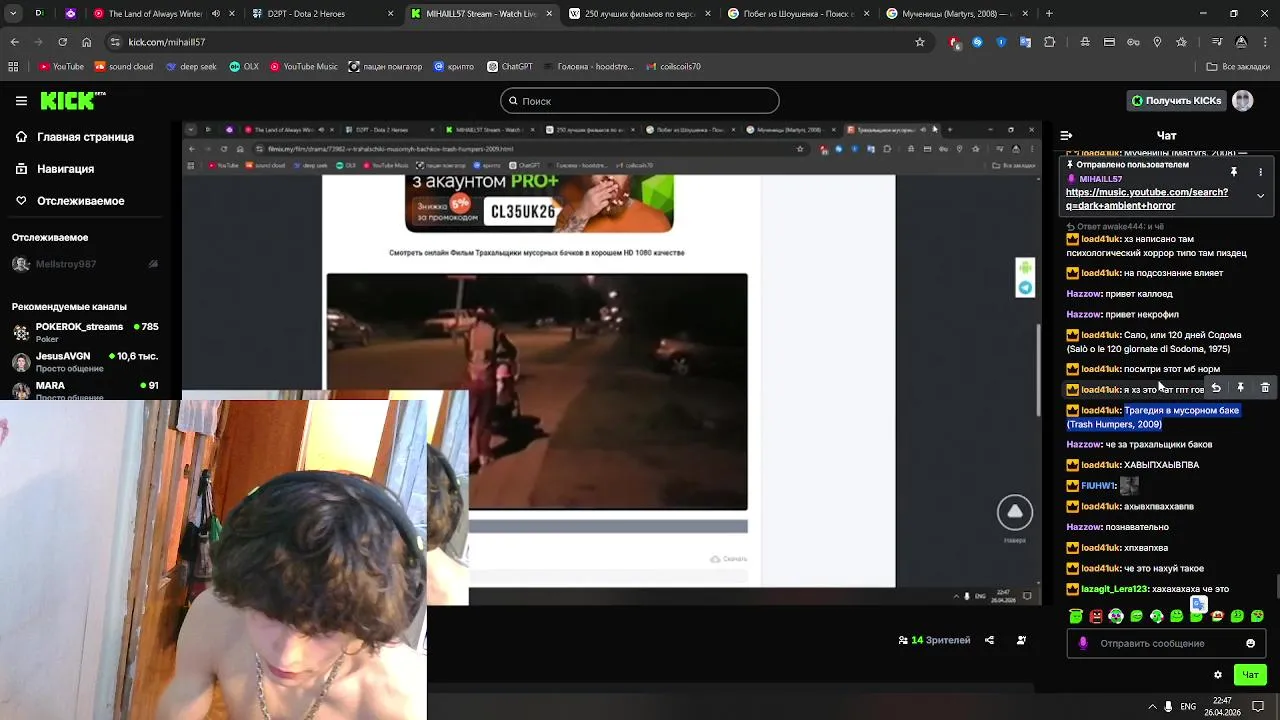Bookmark this page with star icon
The width and height of the screenshot is (1280, 720).
coord(920,42)
